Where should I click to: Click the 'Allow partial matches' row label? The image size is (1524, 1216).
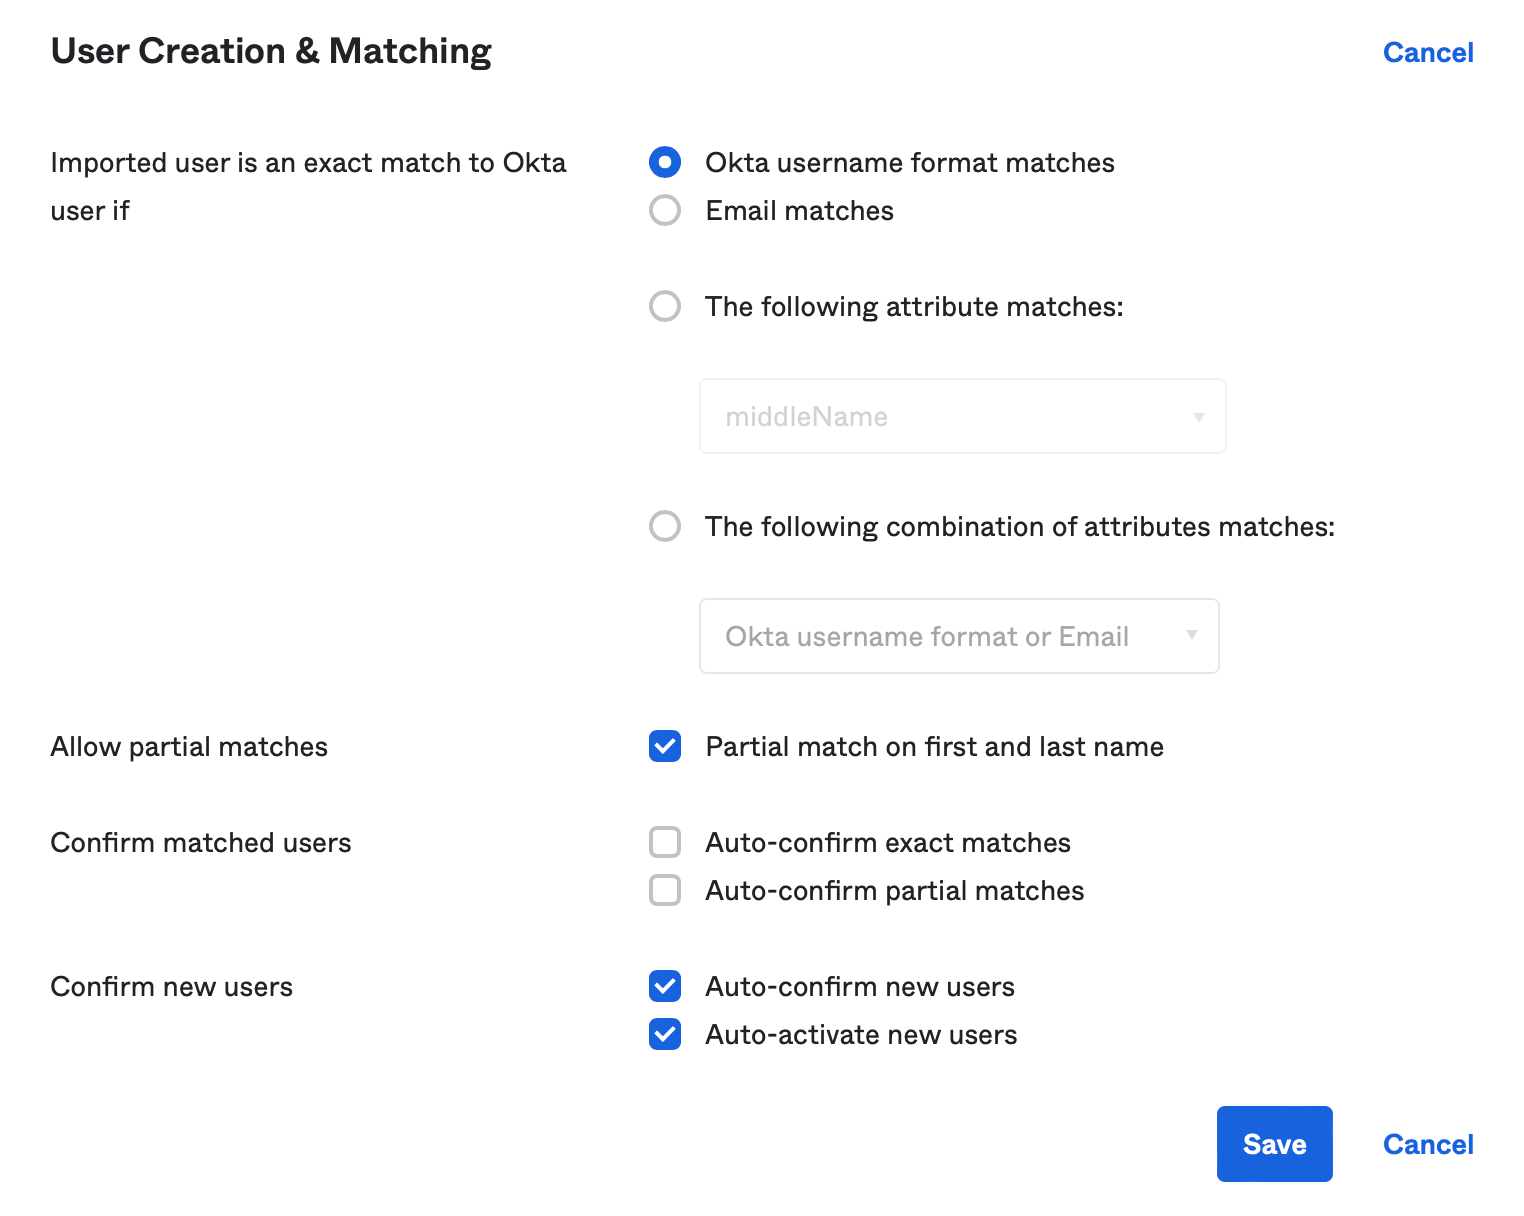pyautogui.click(x=189, y=747)
